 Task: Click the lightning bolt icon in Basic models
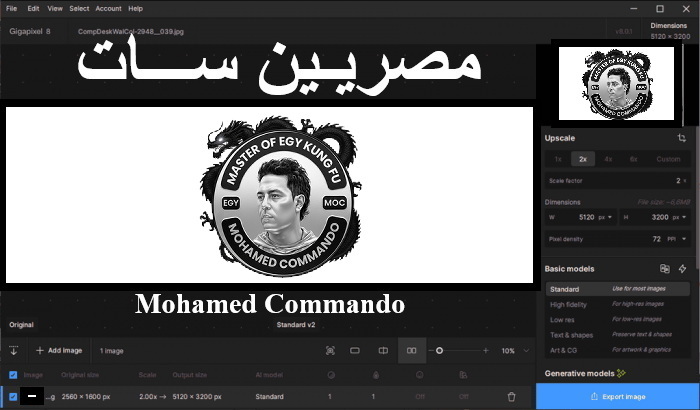pos(683,269)
